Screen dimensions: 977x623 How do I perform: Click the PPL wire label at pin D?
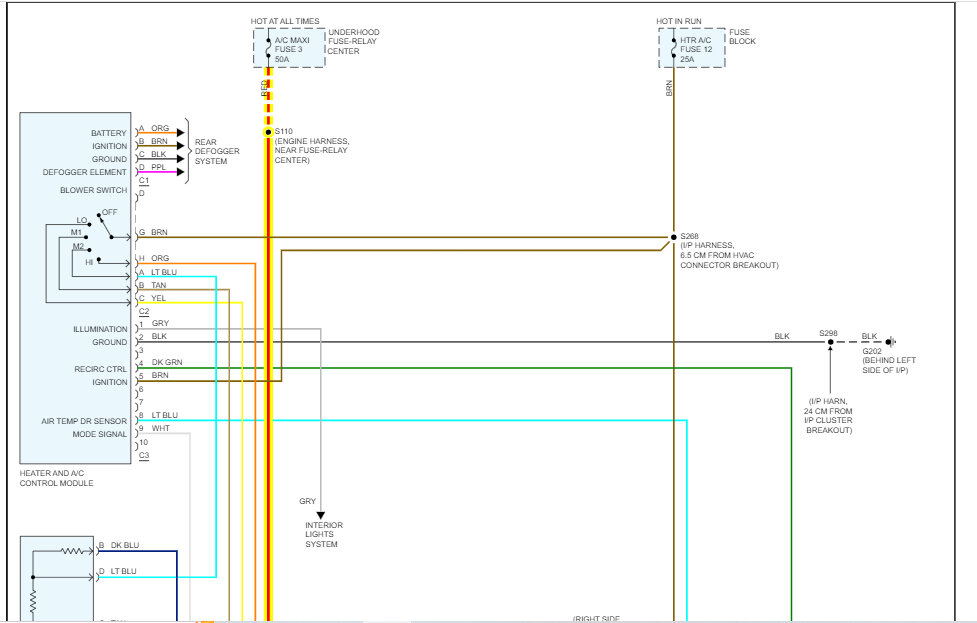pyautogui.click(x=158, y=167)
